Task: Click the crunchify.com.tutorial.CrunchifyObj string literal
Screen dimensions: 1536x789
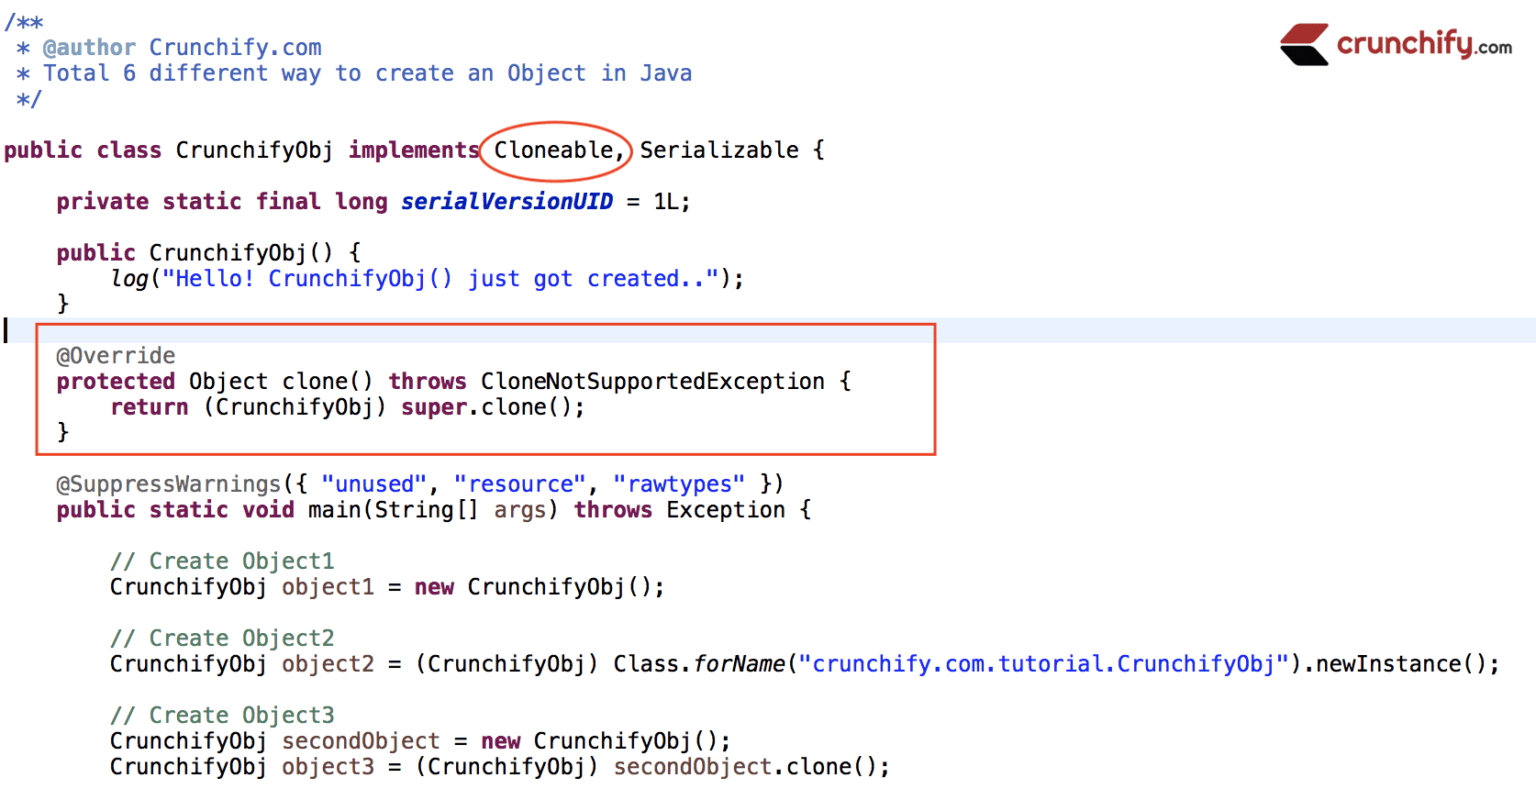Action: coord(1046,663)
